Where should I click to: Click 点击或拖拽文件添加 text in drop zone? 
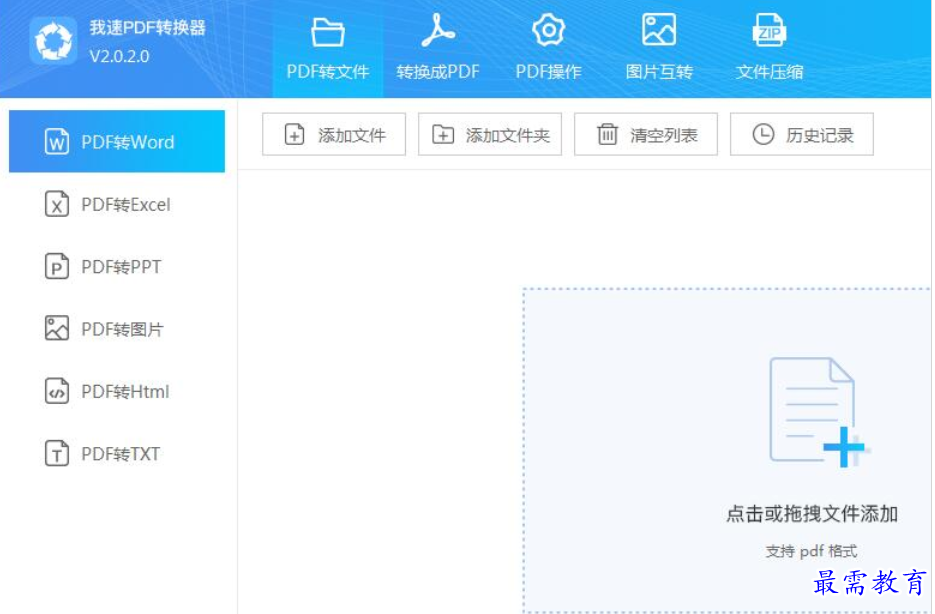pyautogui.click(x=812, y=514)
